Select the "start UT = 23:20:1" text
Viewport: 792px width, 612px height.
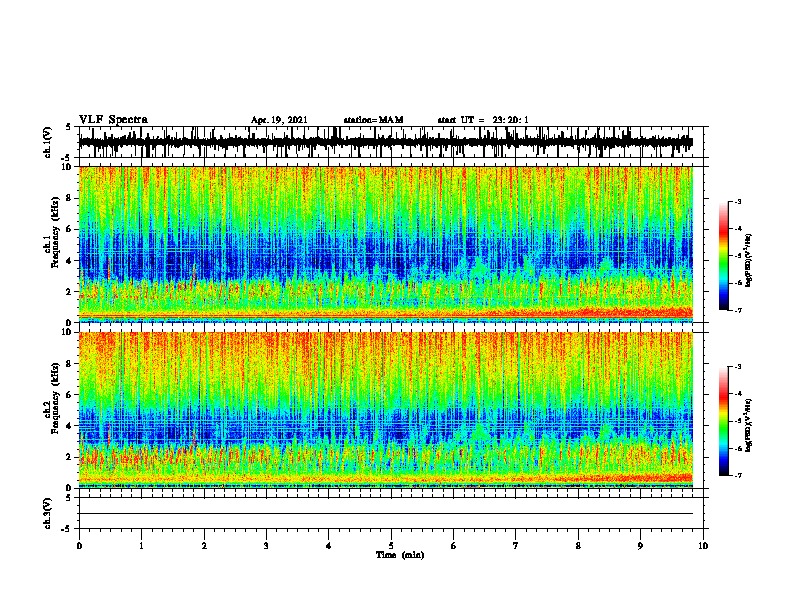(x=482, y=120)
